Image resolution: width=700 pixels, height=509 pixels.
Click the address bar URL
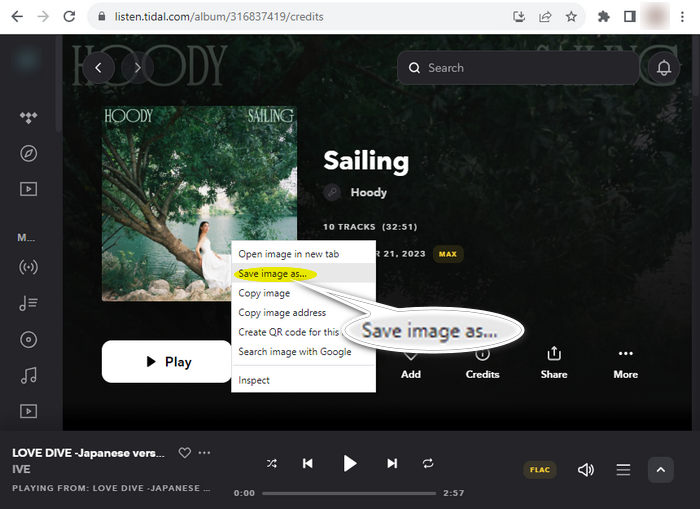point(219,17)
